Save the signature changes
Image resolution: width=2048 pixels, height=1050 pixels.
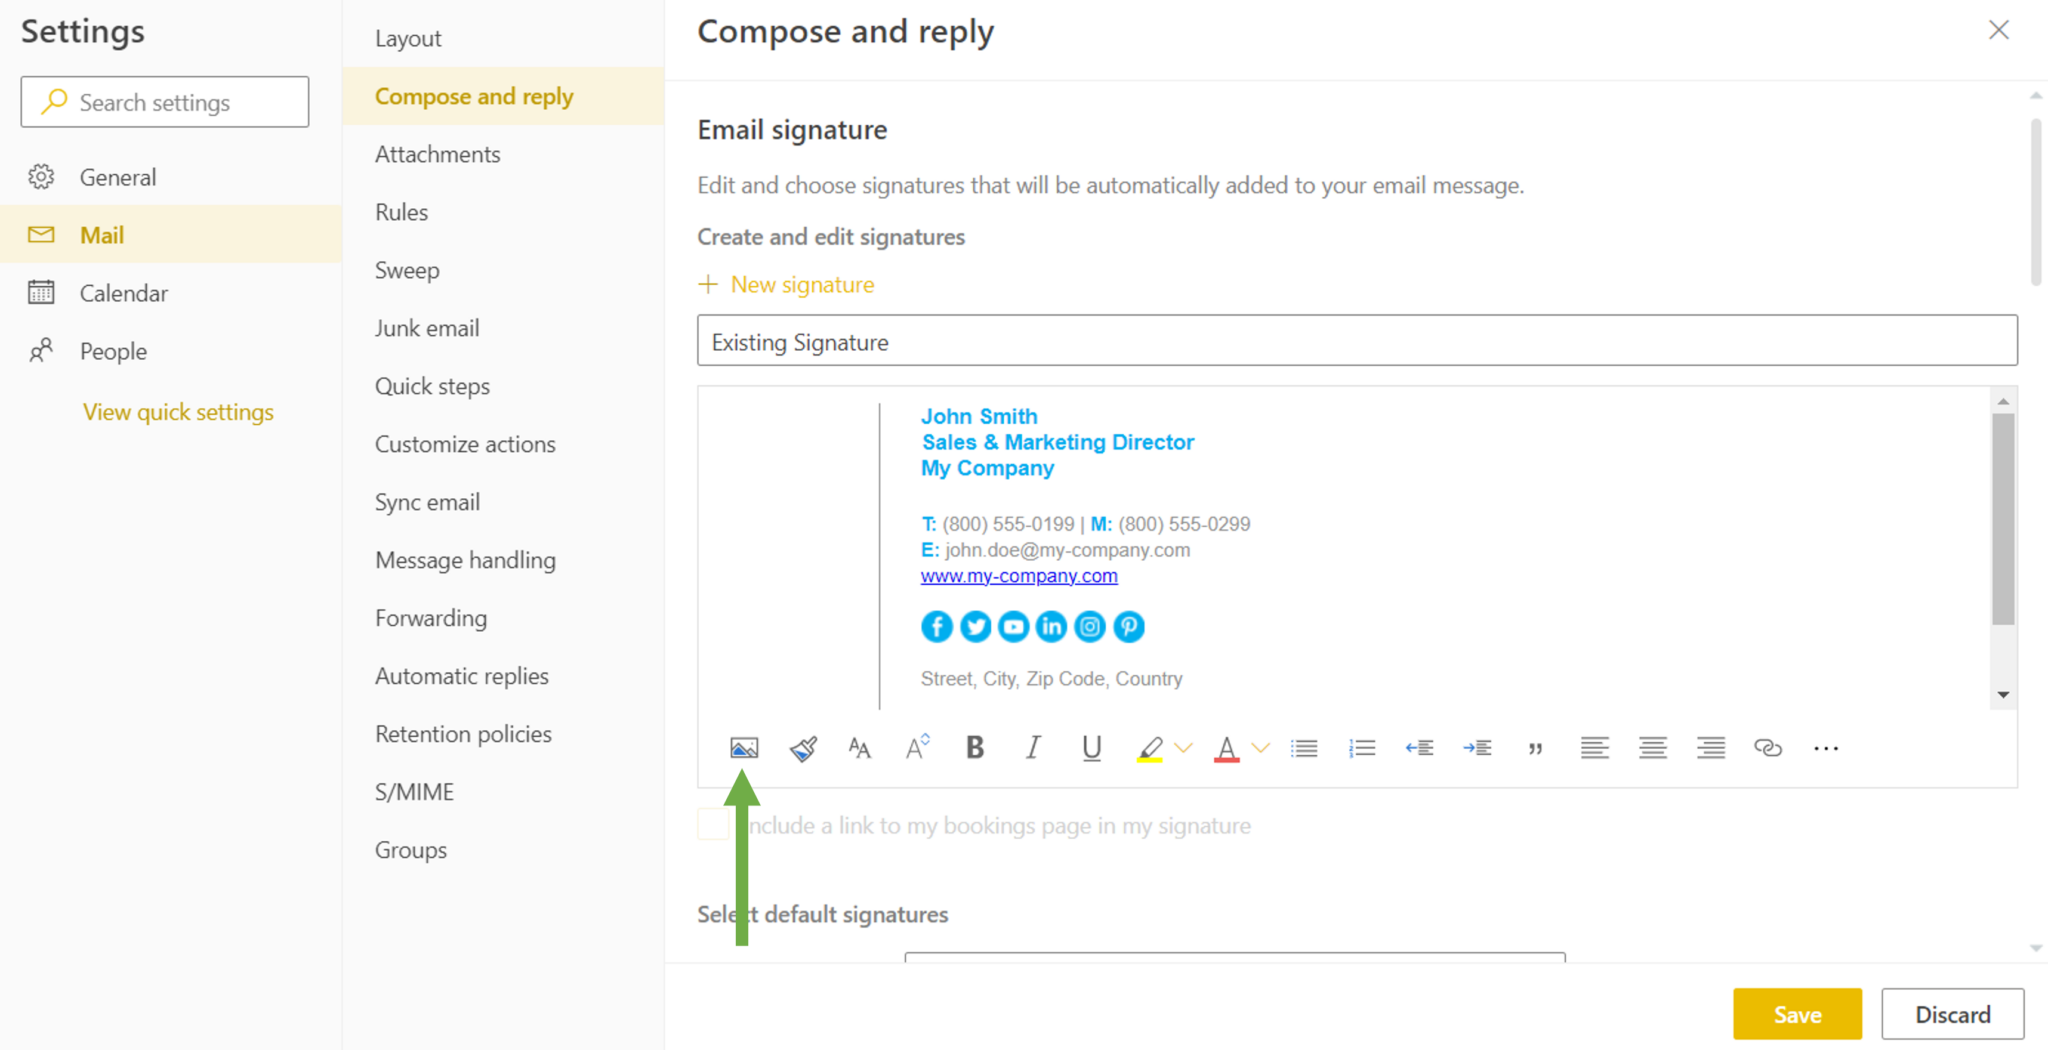point(1797,1014)
